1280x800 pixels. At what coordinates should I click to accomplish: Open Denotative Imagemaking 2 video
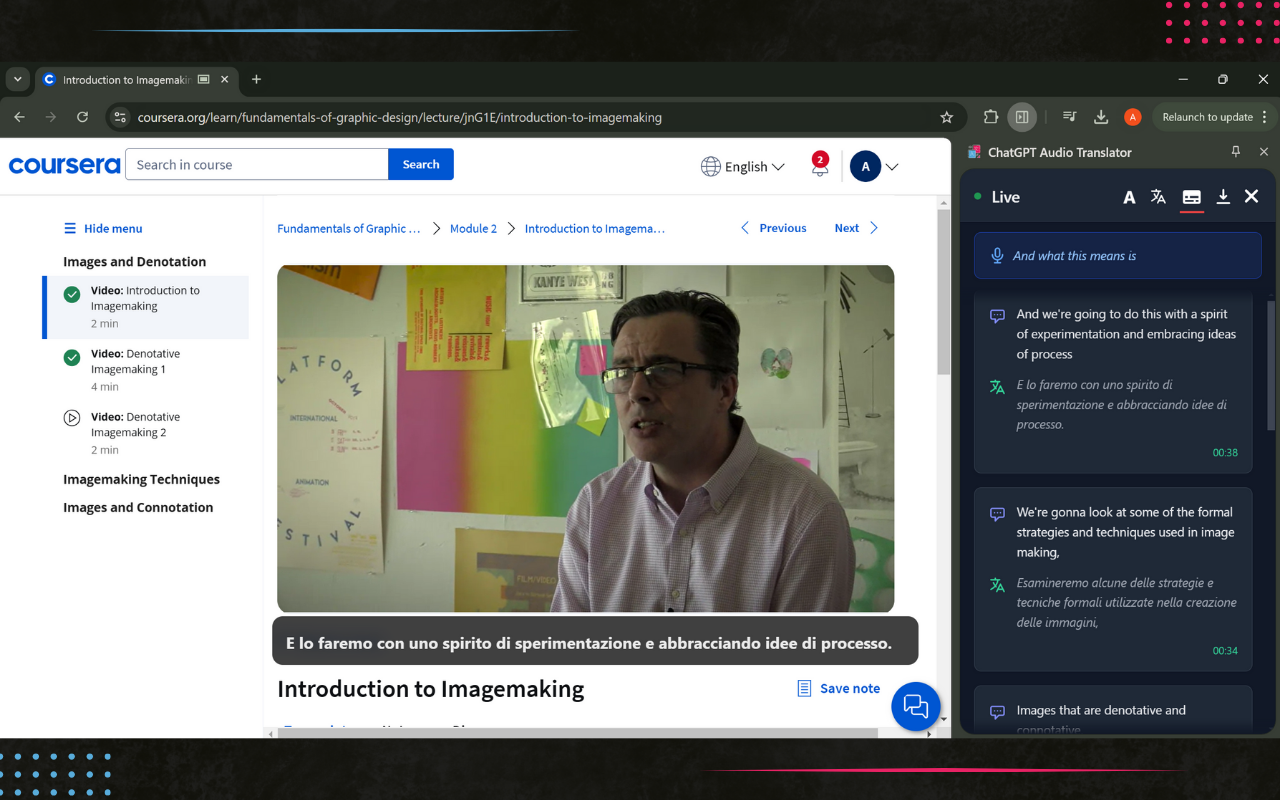[x=135, y=425]
